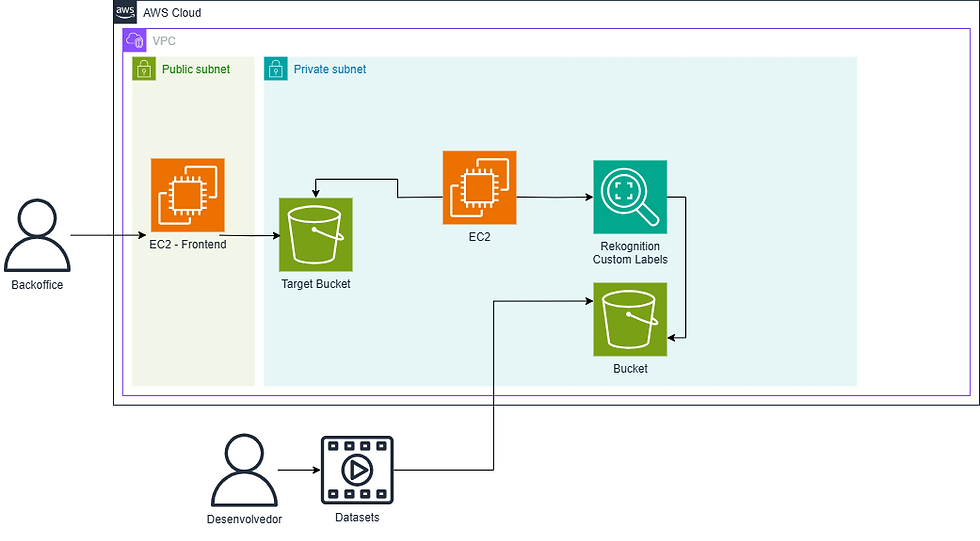Select the EC2 - Frontend instance icon

(x=188, y=195)
